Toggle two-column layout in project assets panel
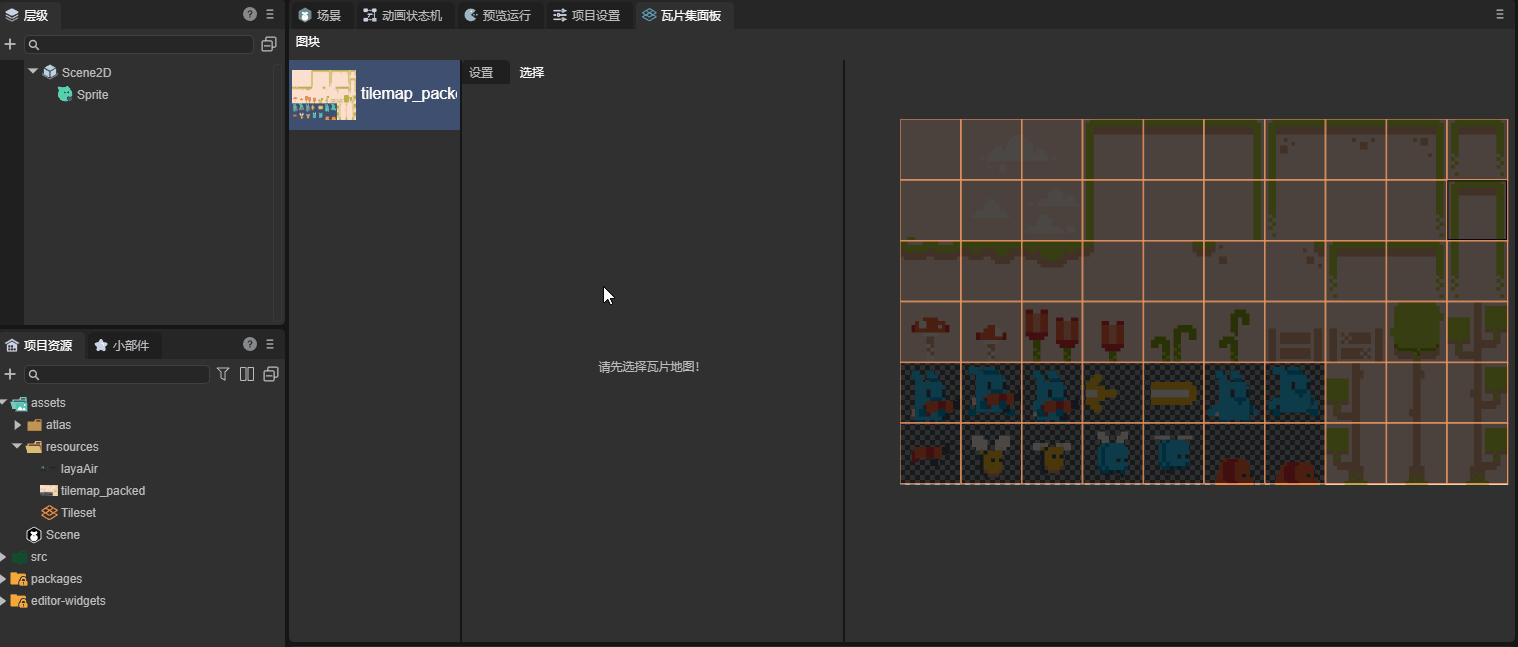Image resolution: width=1518 pixels, height=647 pixels. point(247,374)
